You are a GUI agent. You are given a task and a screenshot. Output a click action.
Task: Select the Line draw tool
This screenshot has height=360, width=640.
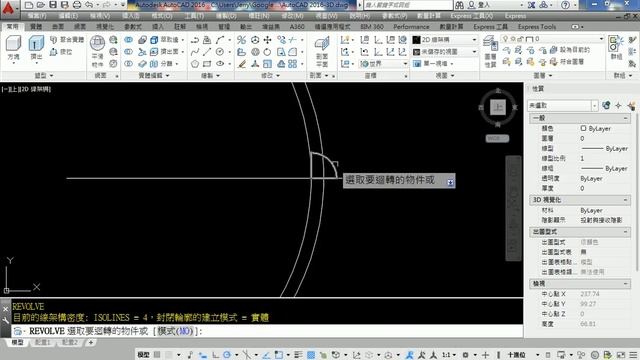207,52
